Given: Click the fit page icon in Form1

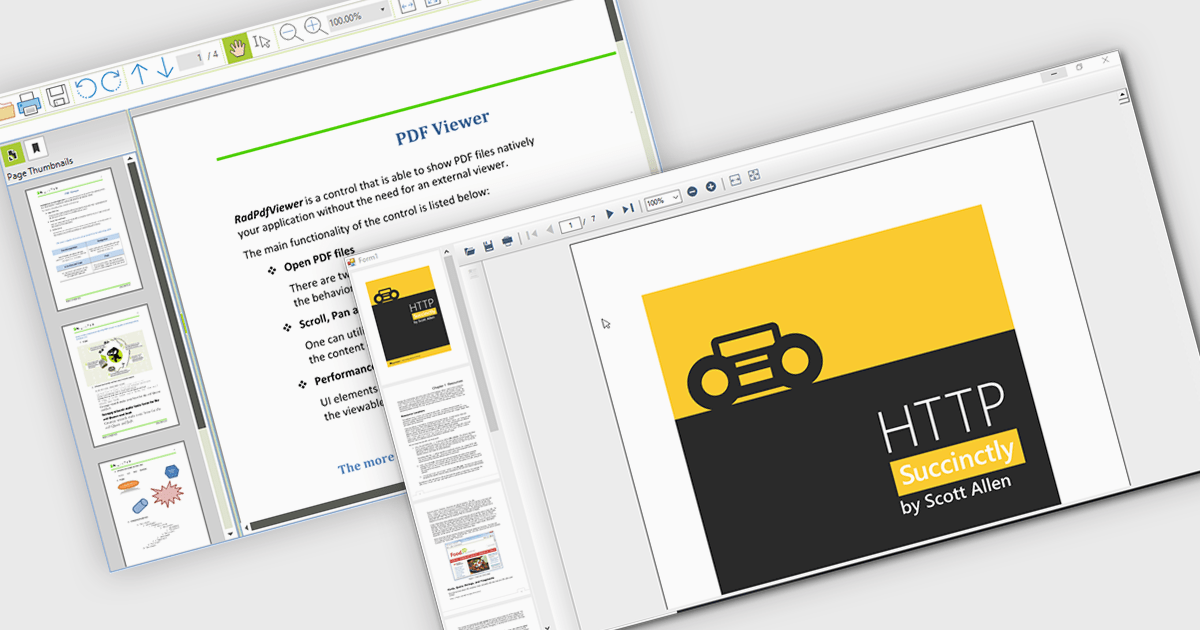Looking at the screenshot, I should [754, 175].
